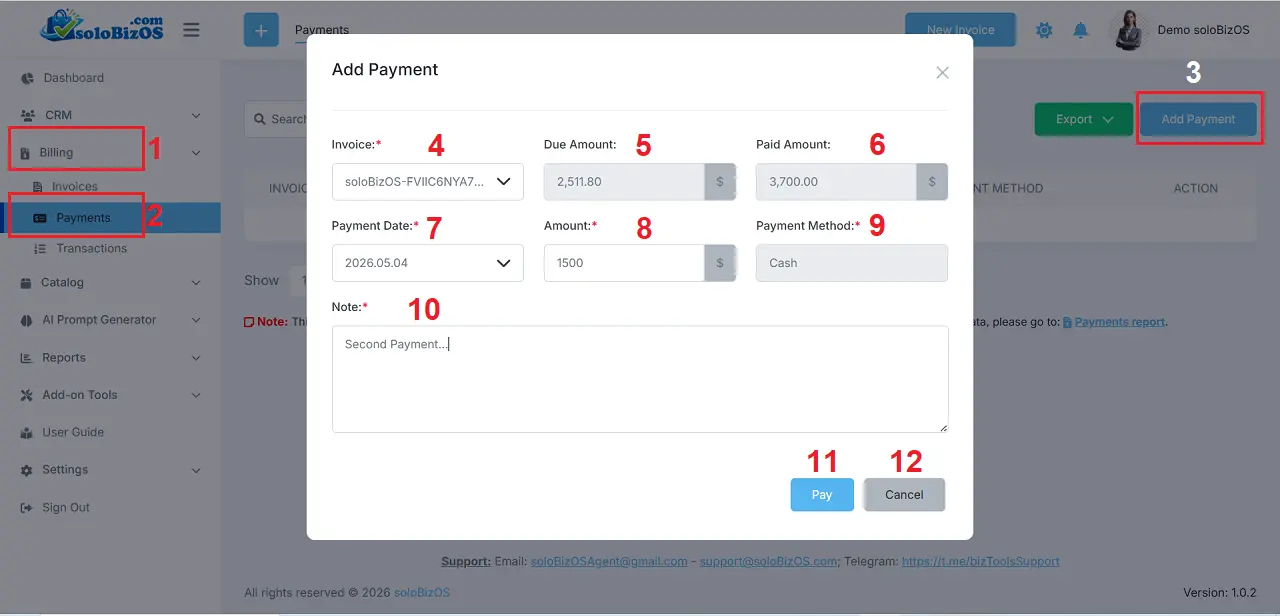1280x616 pixels.
Task: Click the Dashboard icon in sidebar
Action: pos(27,78)
